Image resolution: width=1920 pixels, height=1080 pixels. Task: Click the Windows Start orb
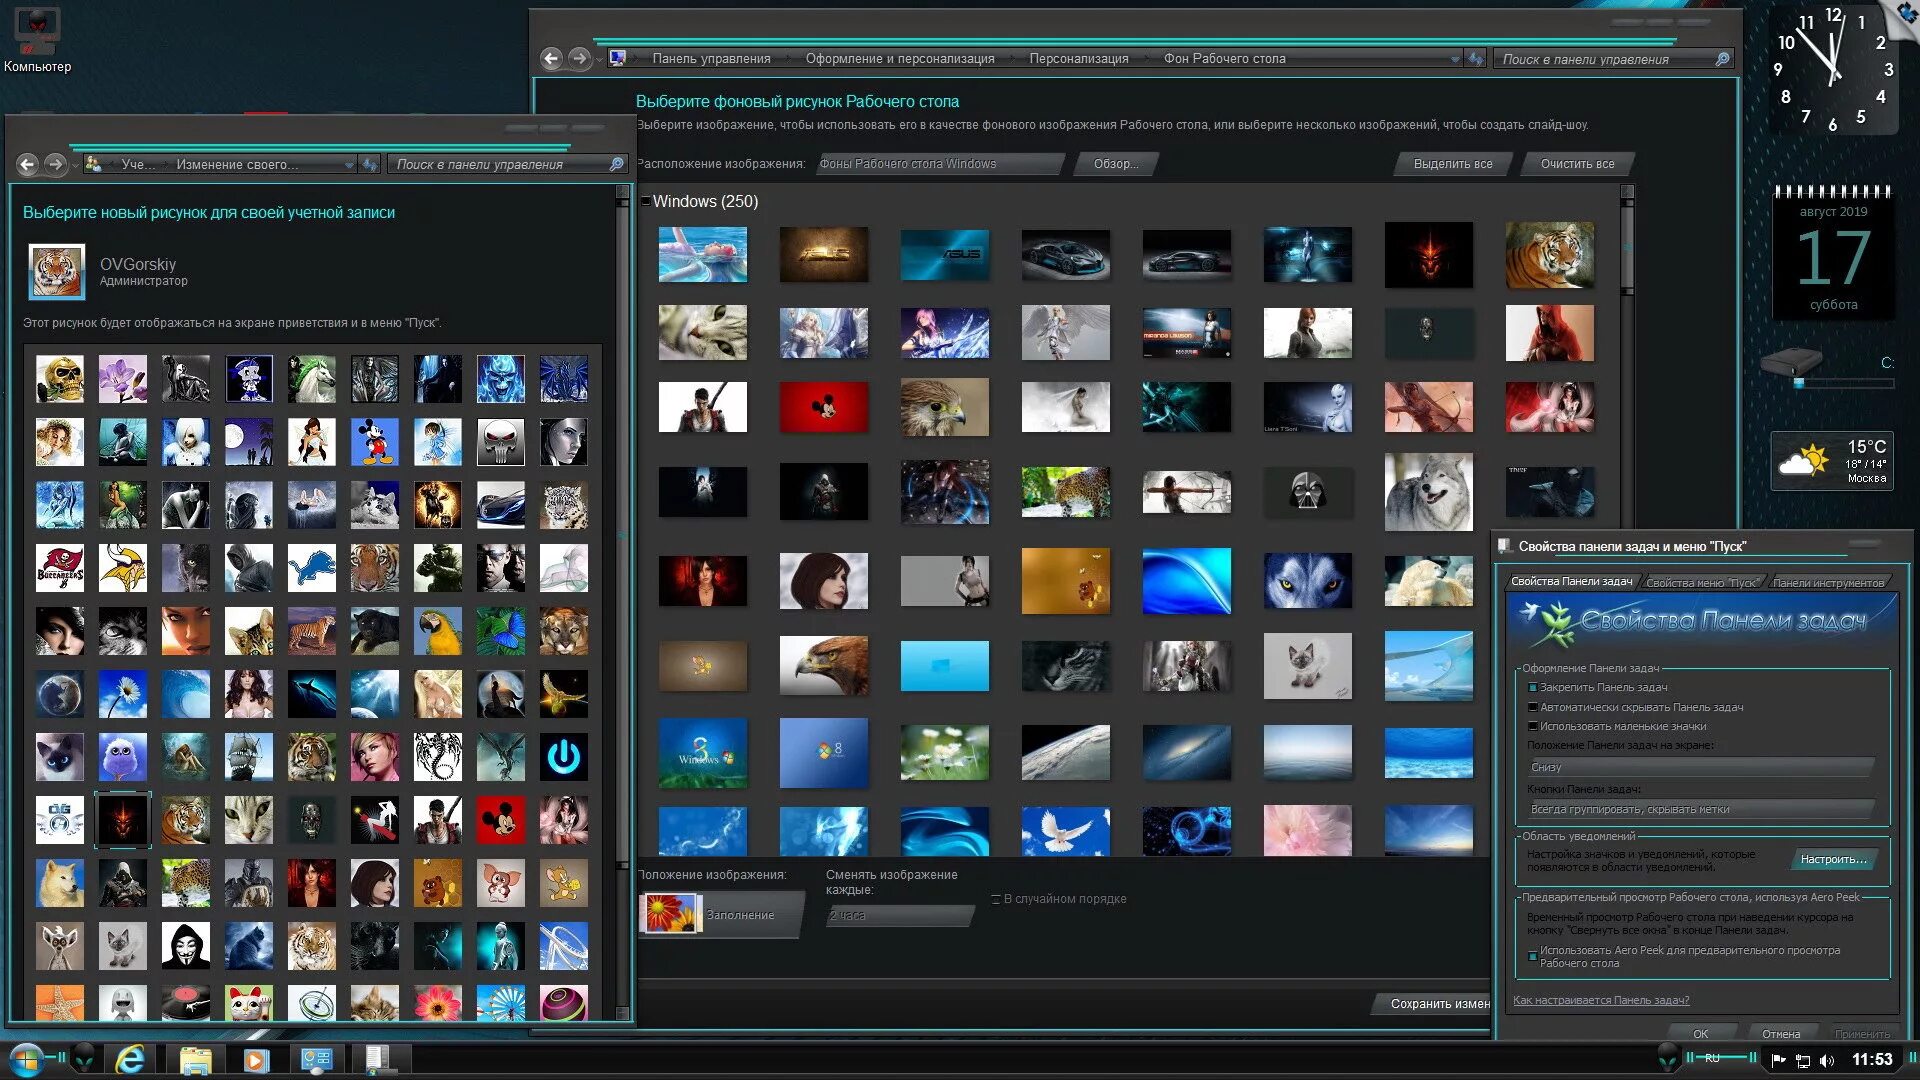tap(25, 1059)
